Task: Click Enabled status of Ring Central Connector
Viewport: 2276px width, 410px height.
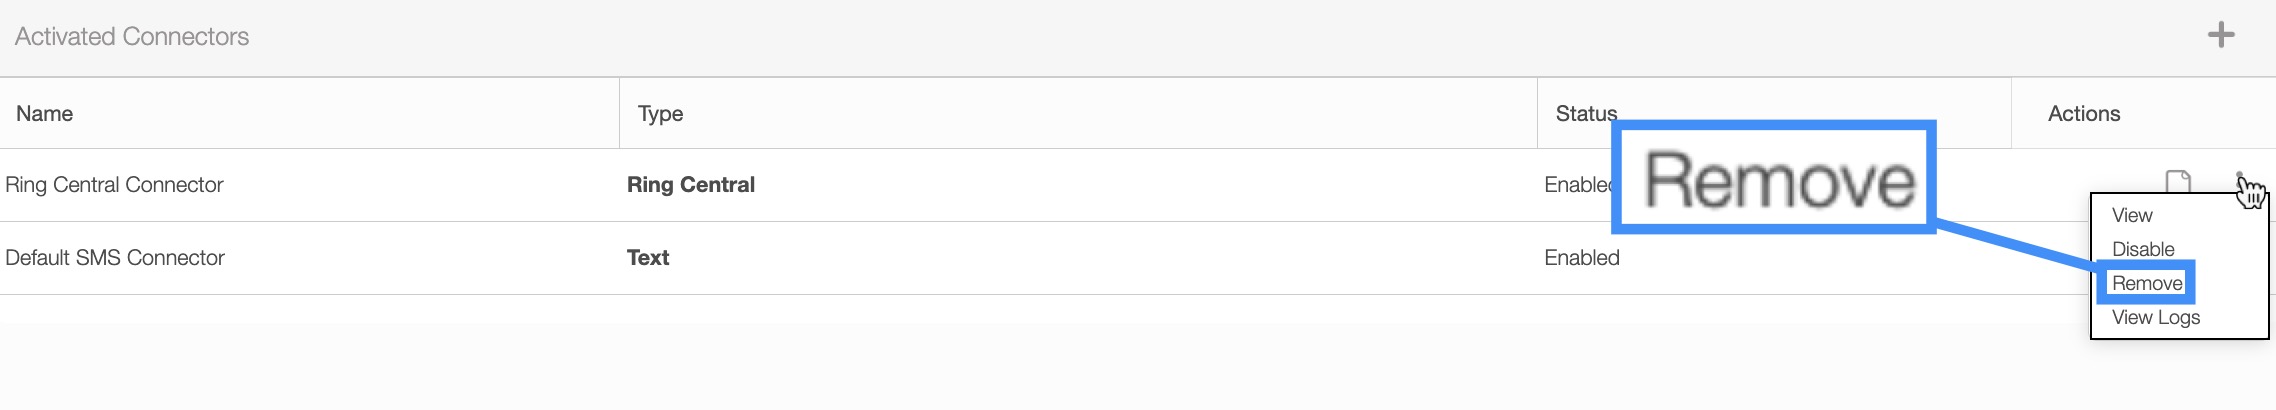Action: (x=1577, y=185)
